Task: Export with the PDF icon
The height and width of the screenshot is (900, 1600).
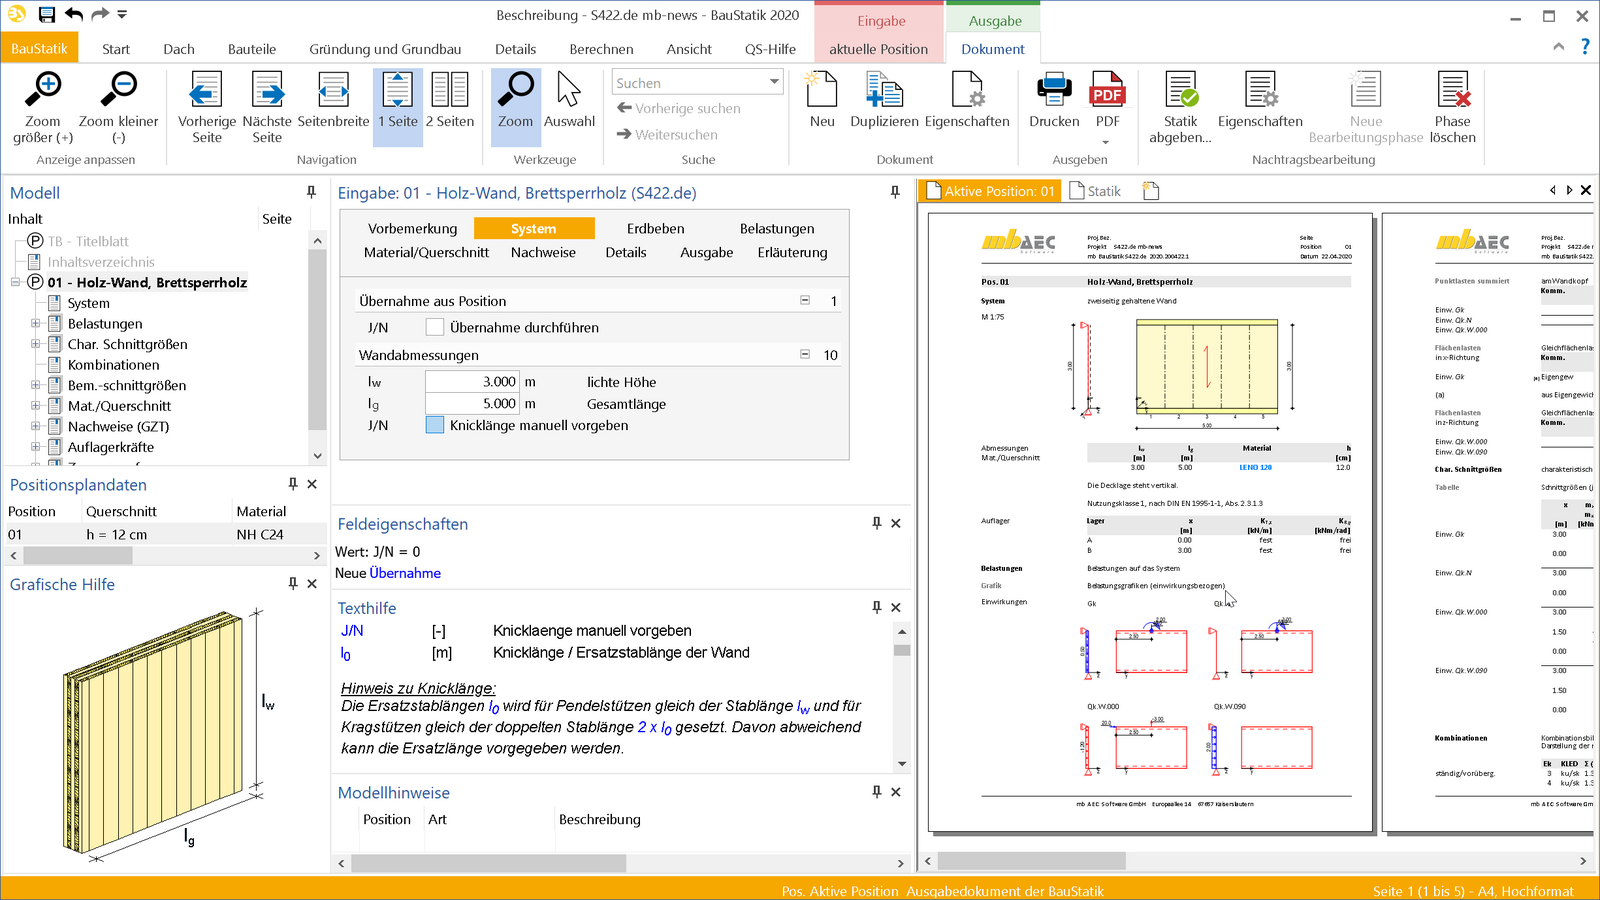Action: tap(1107, 89)
